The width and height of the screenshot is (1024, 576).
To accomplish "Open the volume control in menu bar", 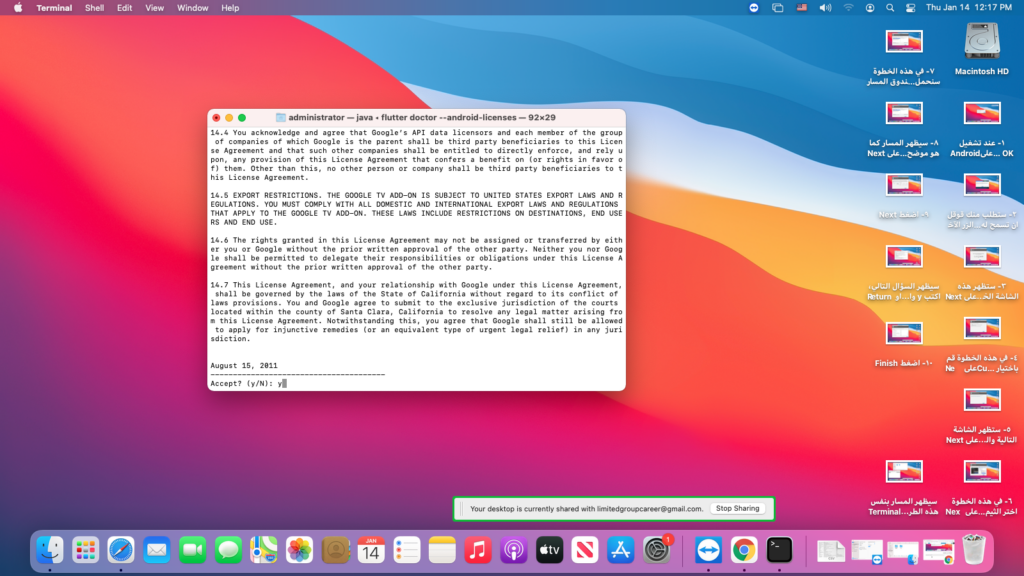I will click(825, 8).
